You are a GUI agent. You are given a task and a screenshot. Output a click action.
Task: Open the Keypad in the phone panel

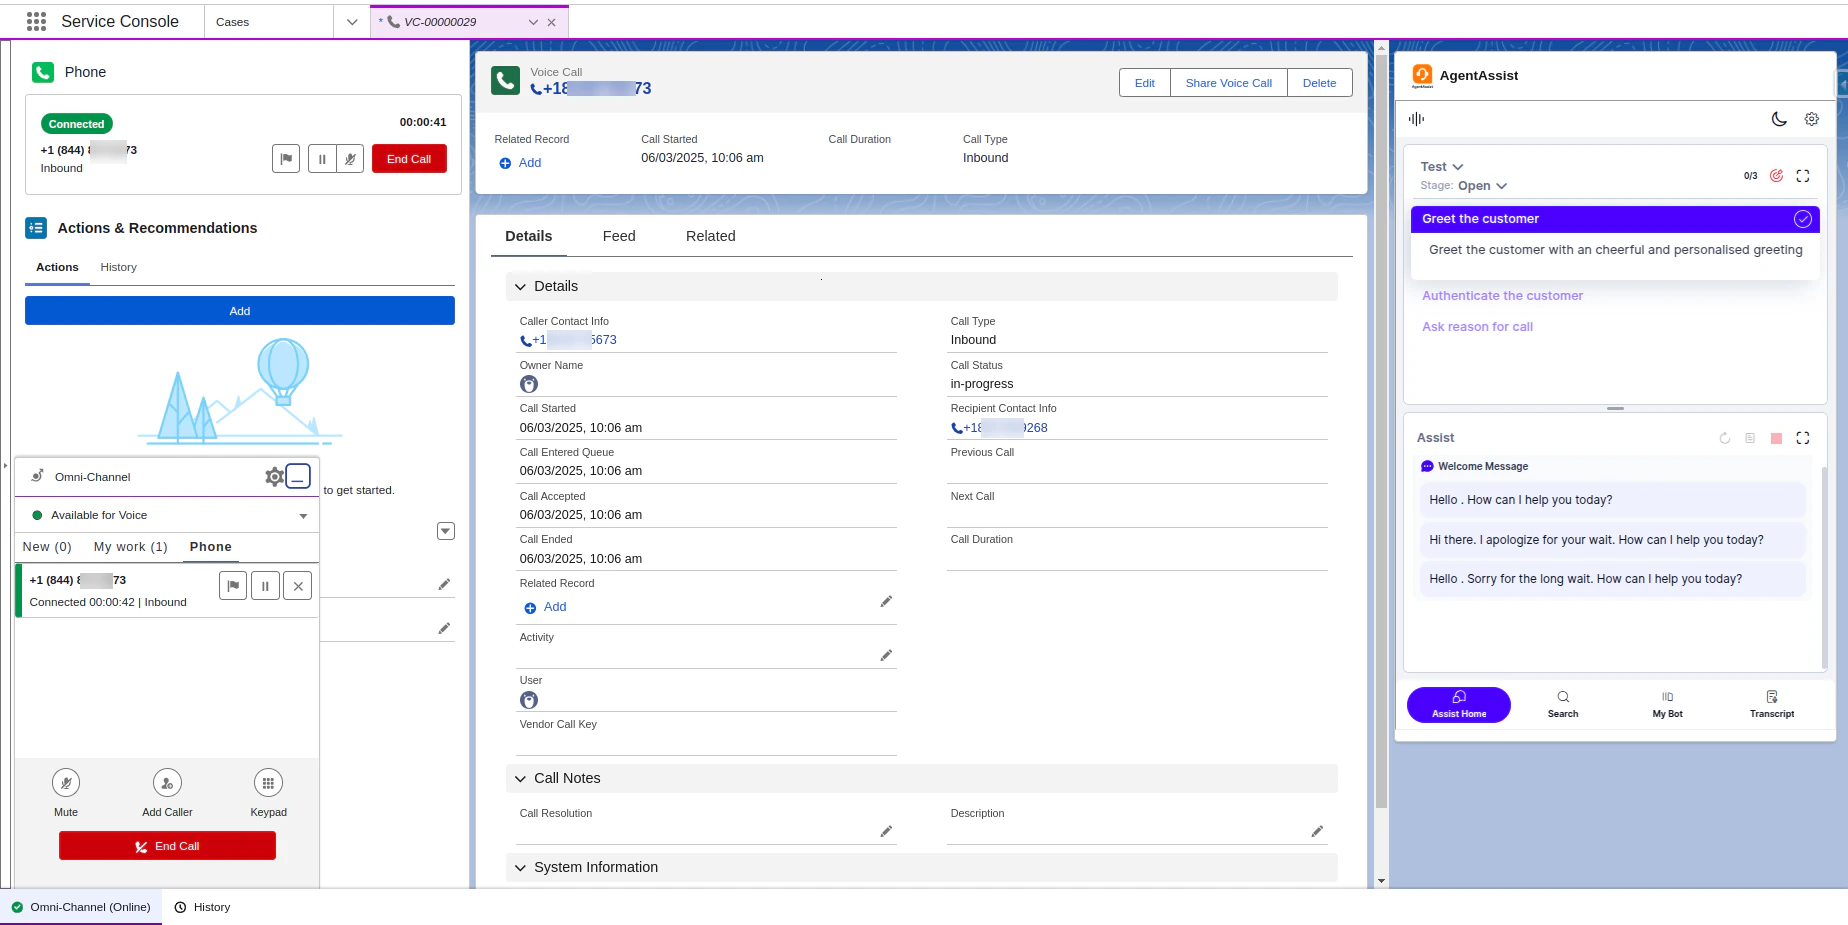(268, 783)
